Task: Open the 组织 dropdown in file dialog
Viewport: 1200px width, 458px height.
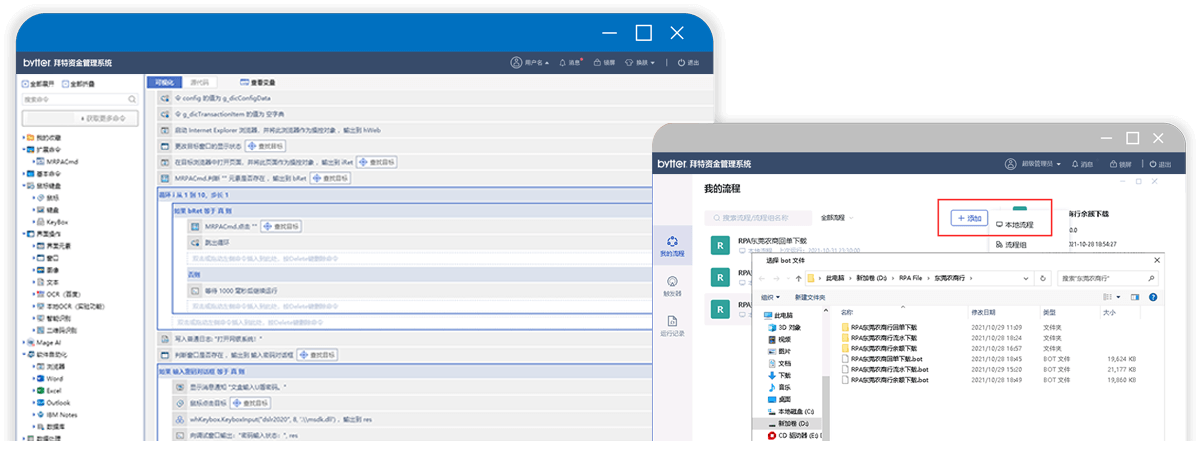Action: point(771,297)
